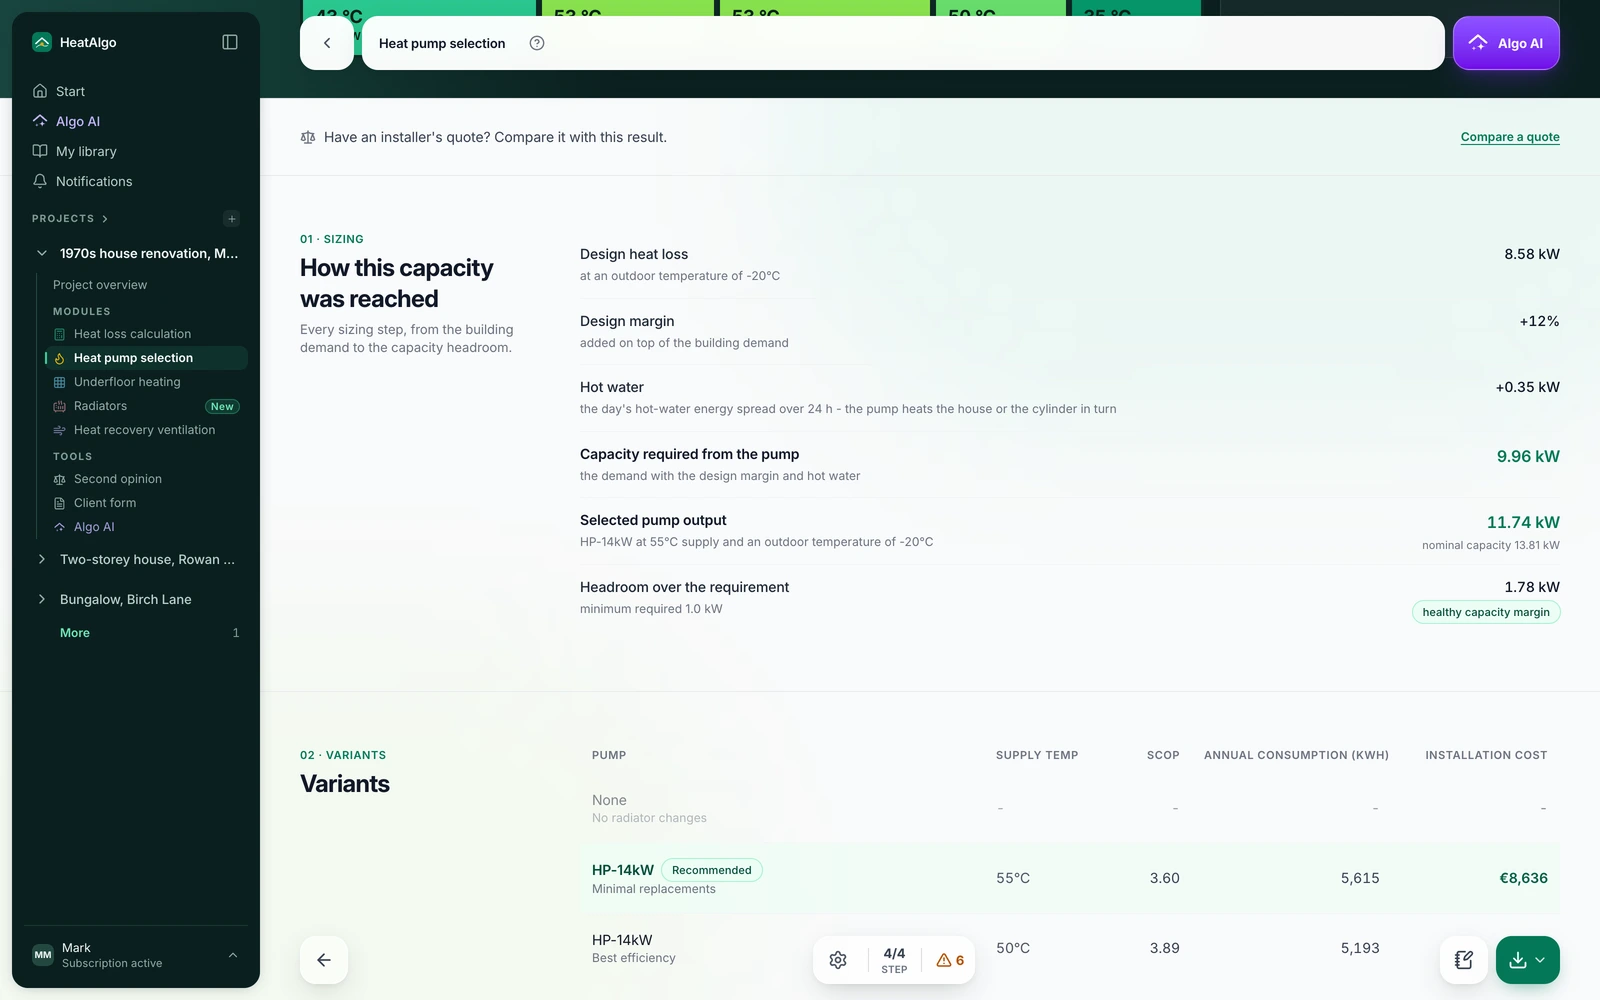Screen dimensions: 1600x1000
Task: Collapse the sidebar panel icon
Action: (230, 42)
